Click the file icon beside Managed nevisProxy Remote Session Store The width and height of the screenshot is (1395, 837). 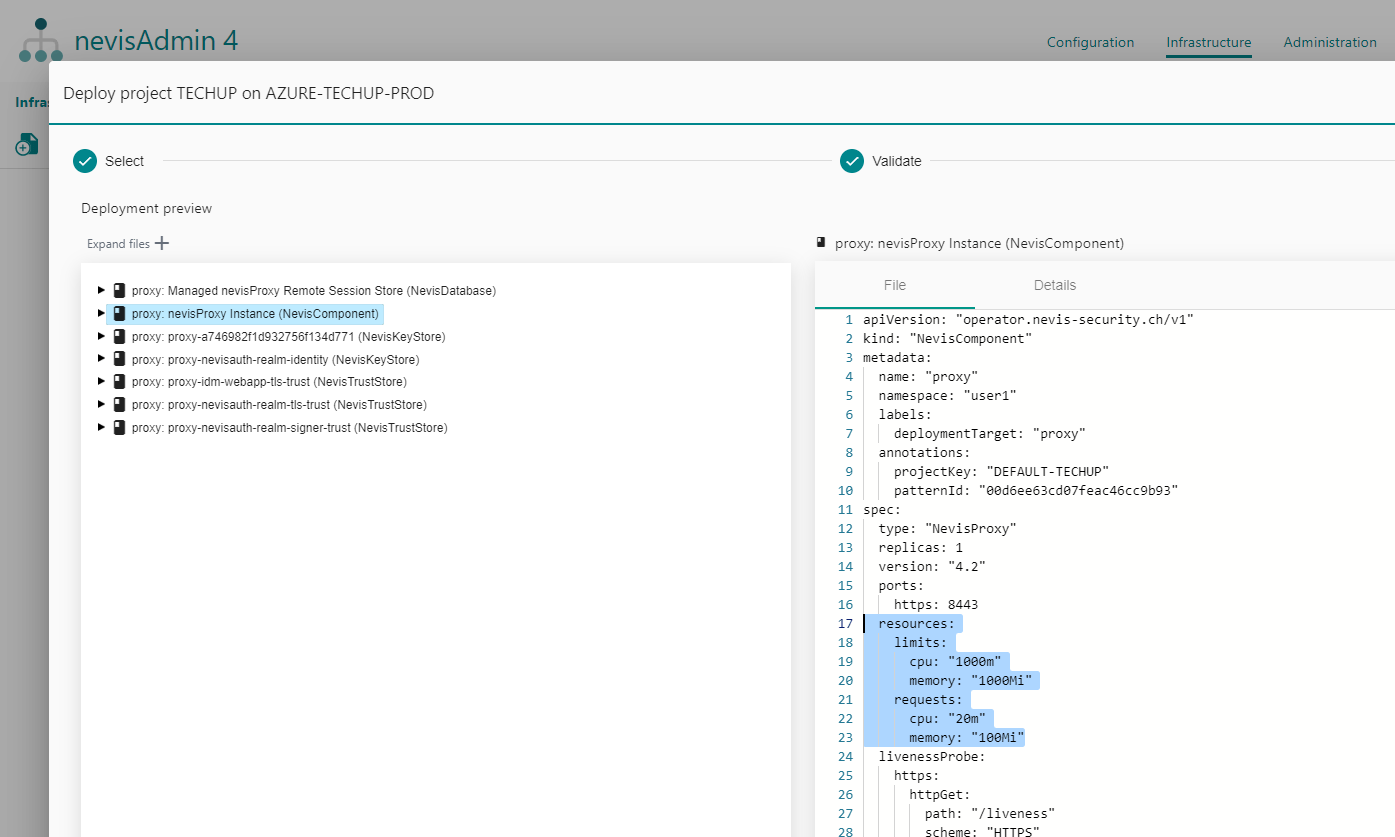click(120, 290)
